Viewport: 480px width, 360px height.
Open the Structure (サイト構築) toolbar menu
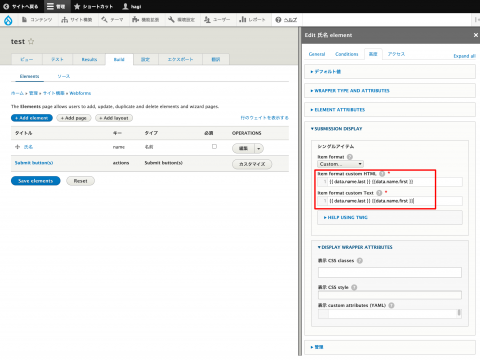click(x=77, y=20)
